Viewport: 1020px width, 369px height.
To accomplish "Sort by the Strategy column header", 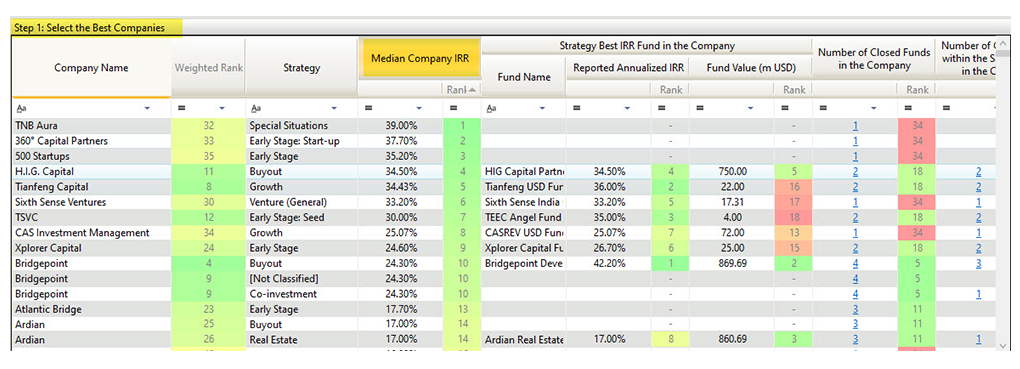I will tap(301, 68).
